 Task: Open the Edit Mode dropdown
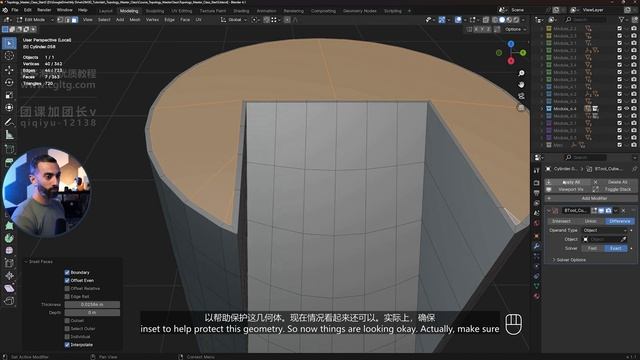tap(35, 20)
